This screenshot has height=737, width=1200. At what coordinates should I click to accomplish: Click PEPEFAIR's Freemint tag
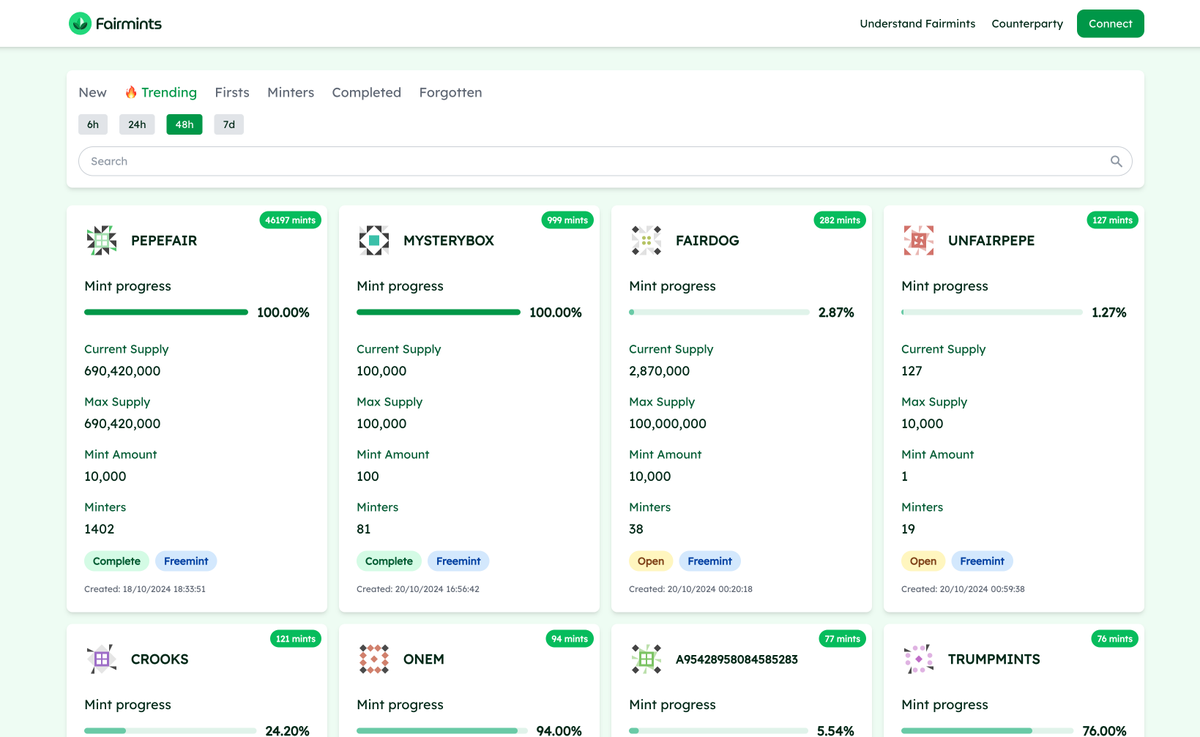pyautogui.click(x=186, y=561)
